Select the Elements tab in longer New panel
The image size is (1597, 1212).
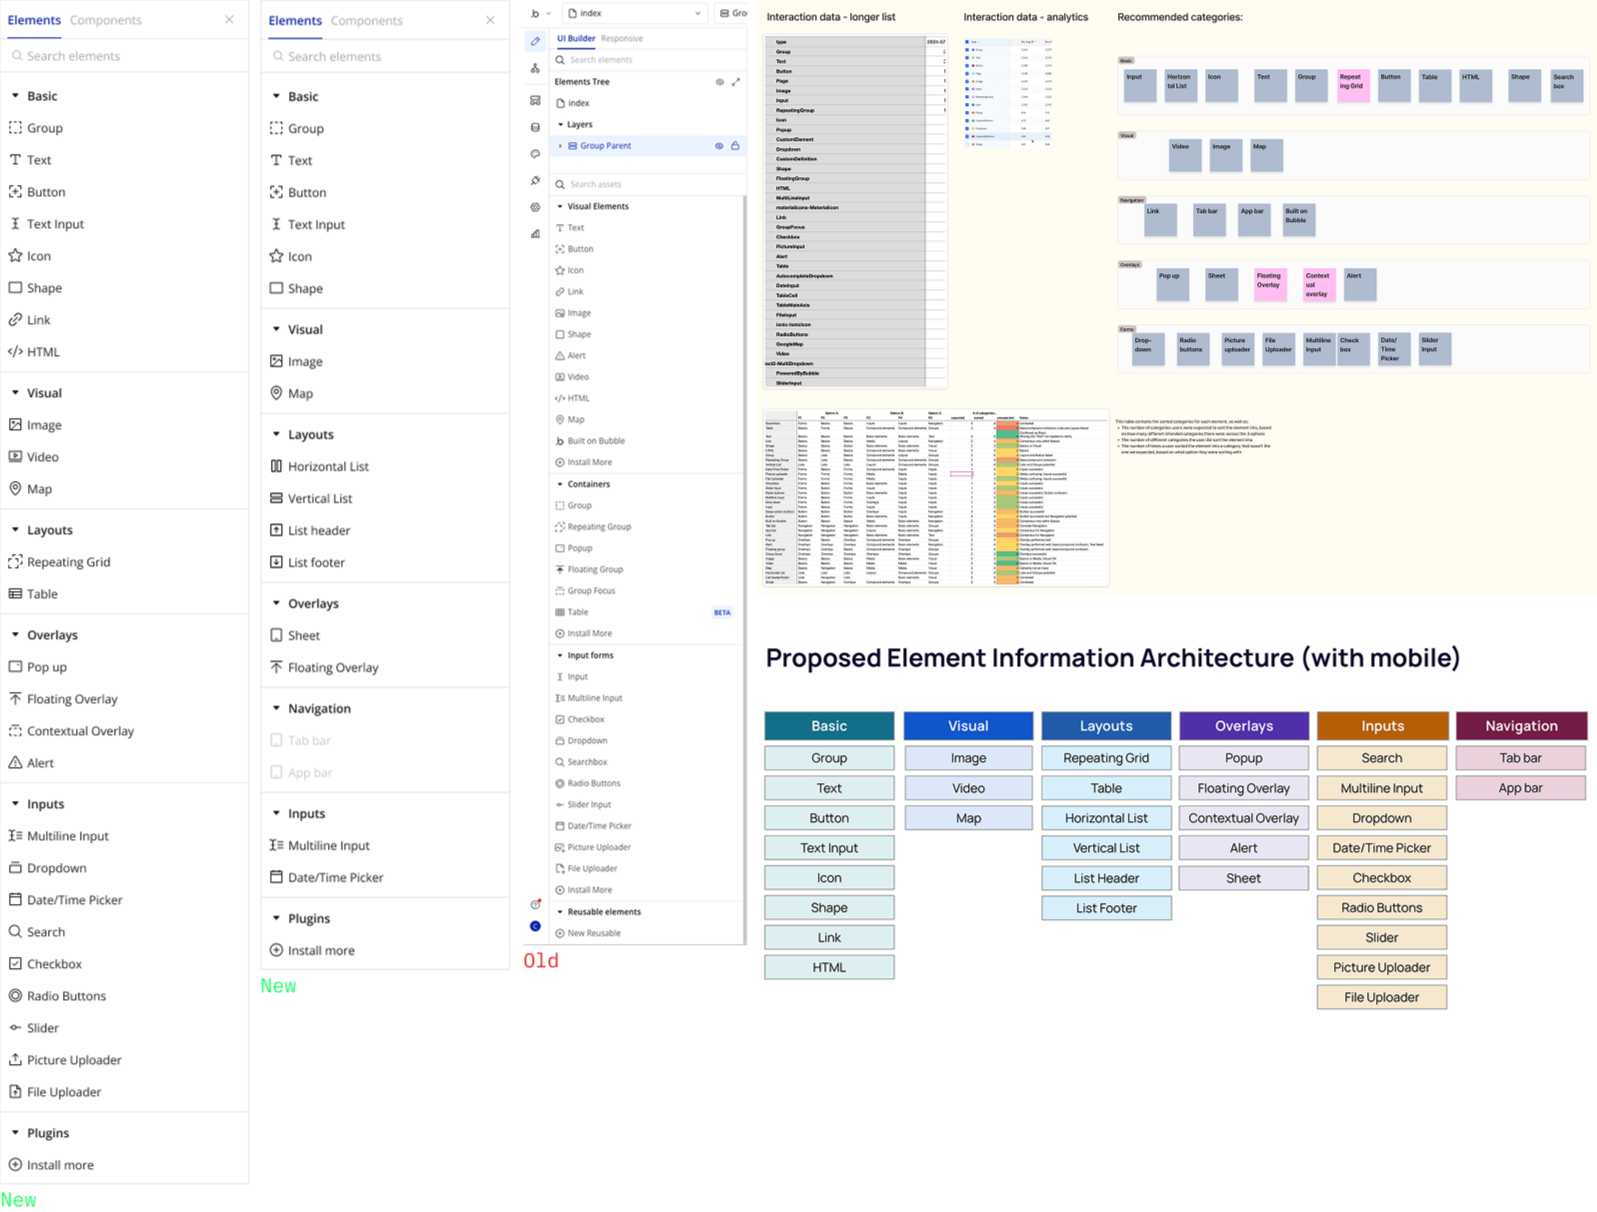click(34, 20)
